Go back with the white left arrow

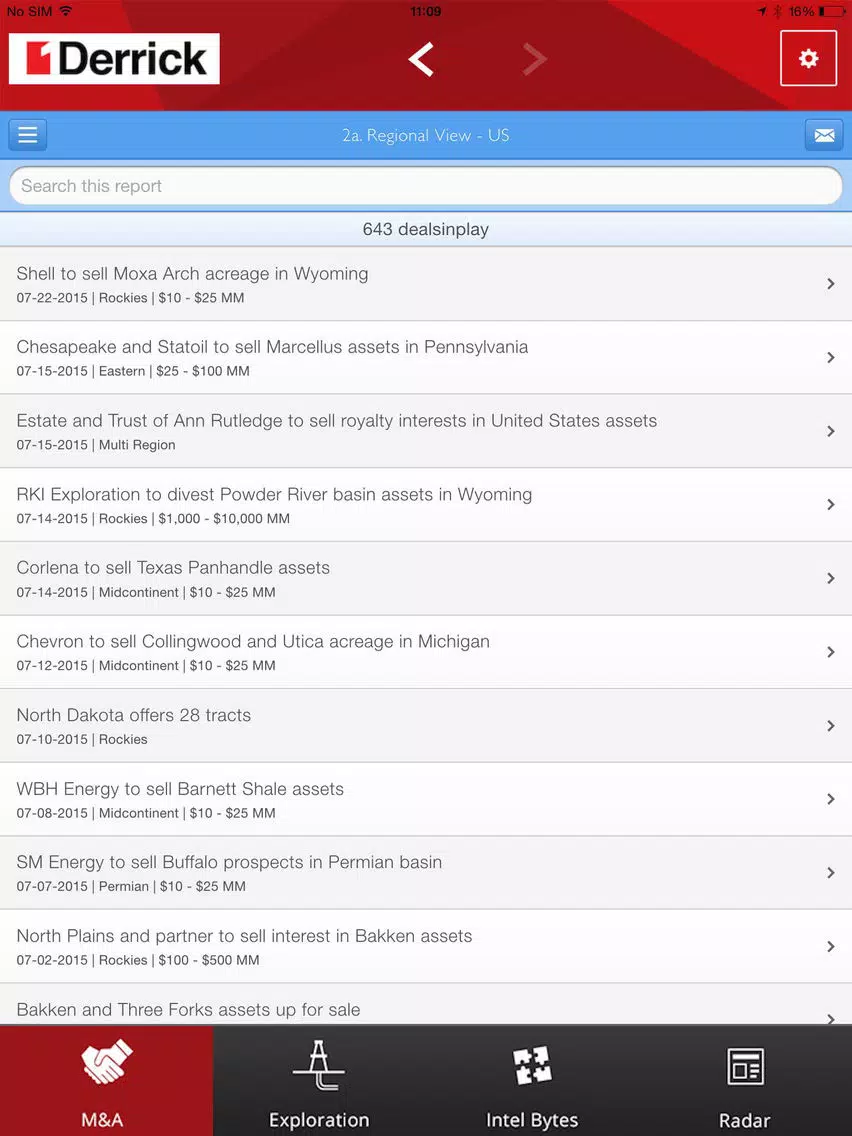coord(421,59)
